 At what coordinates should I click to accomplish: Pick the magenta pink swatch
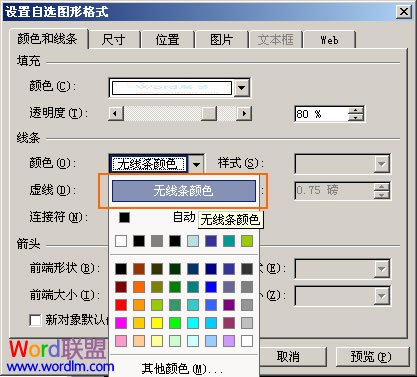click(x=121, y=323)
